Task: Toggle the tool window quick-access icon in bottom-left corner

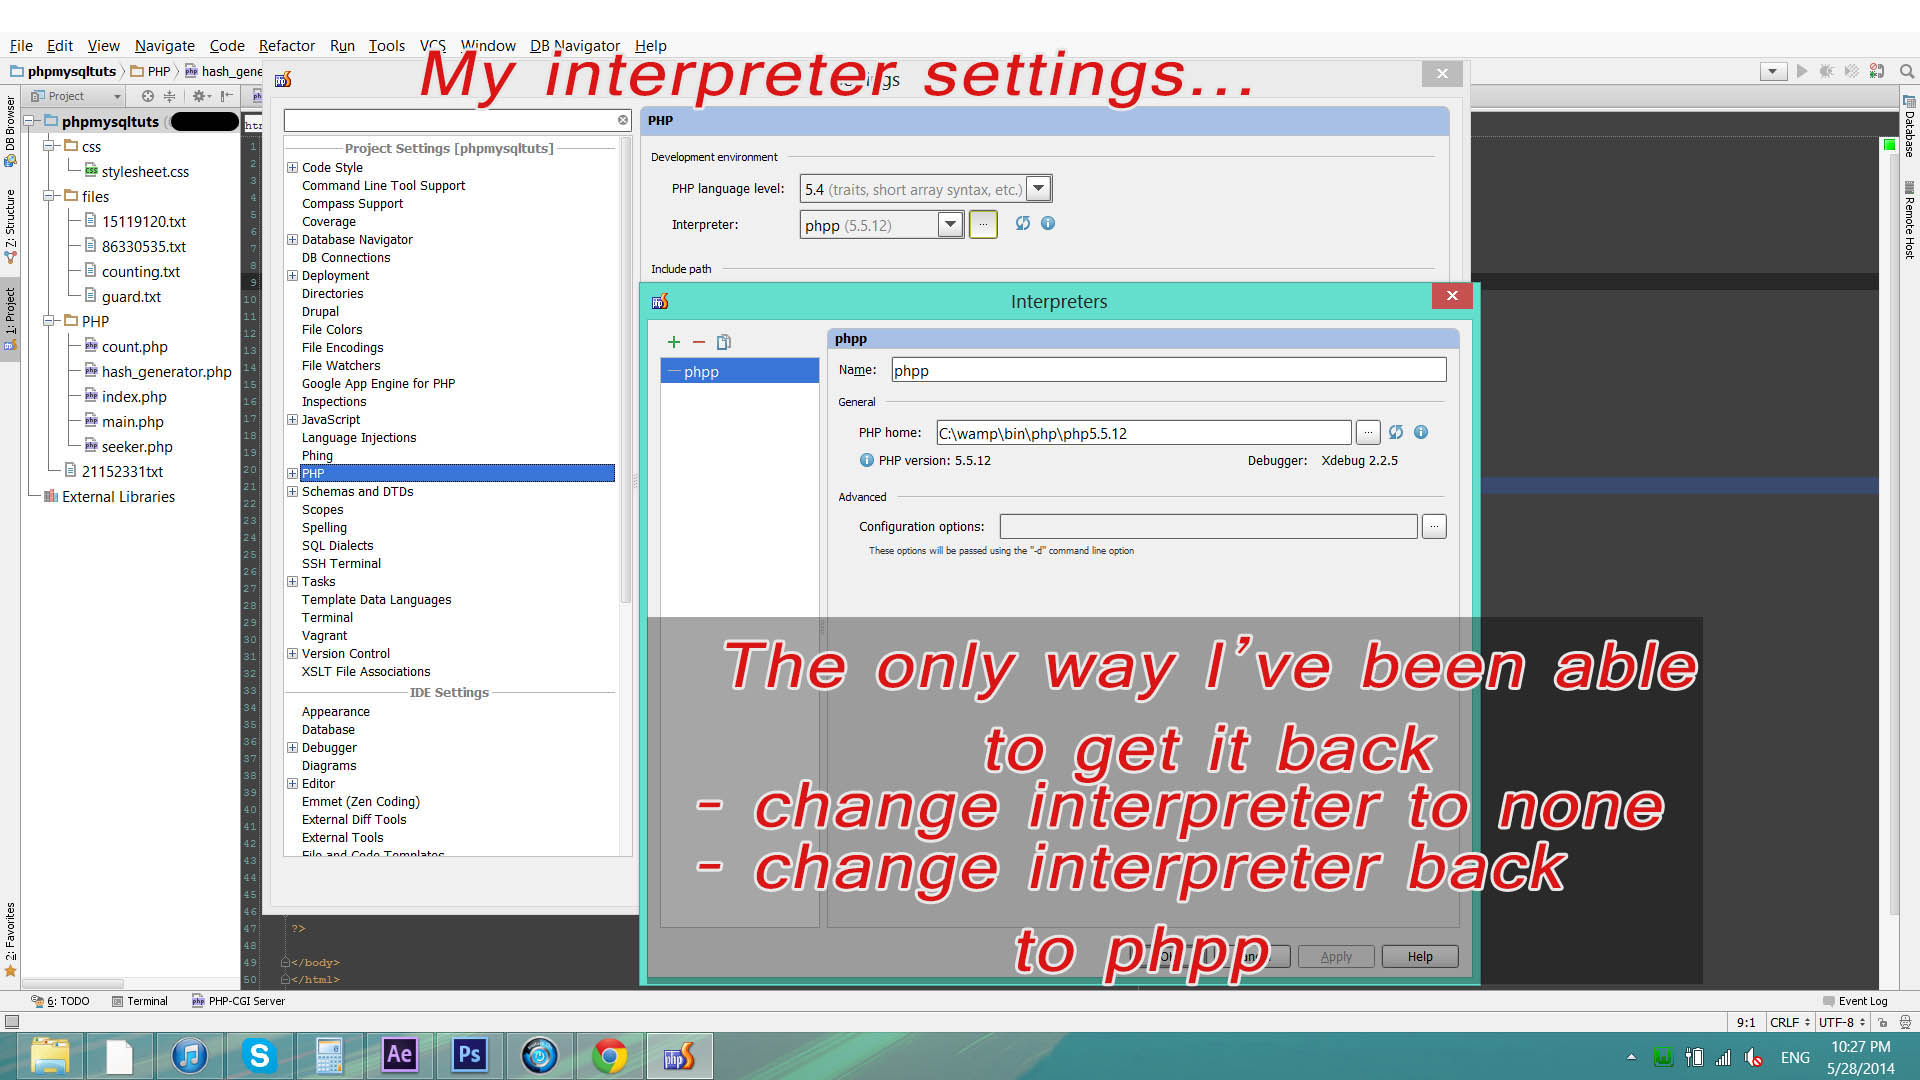Action: pos(12,1022)
